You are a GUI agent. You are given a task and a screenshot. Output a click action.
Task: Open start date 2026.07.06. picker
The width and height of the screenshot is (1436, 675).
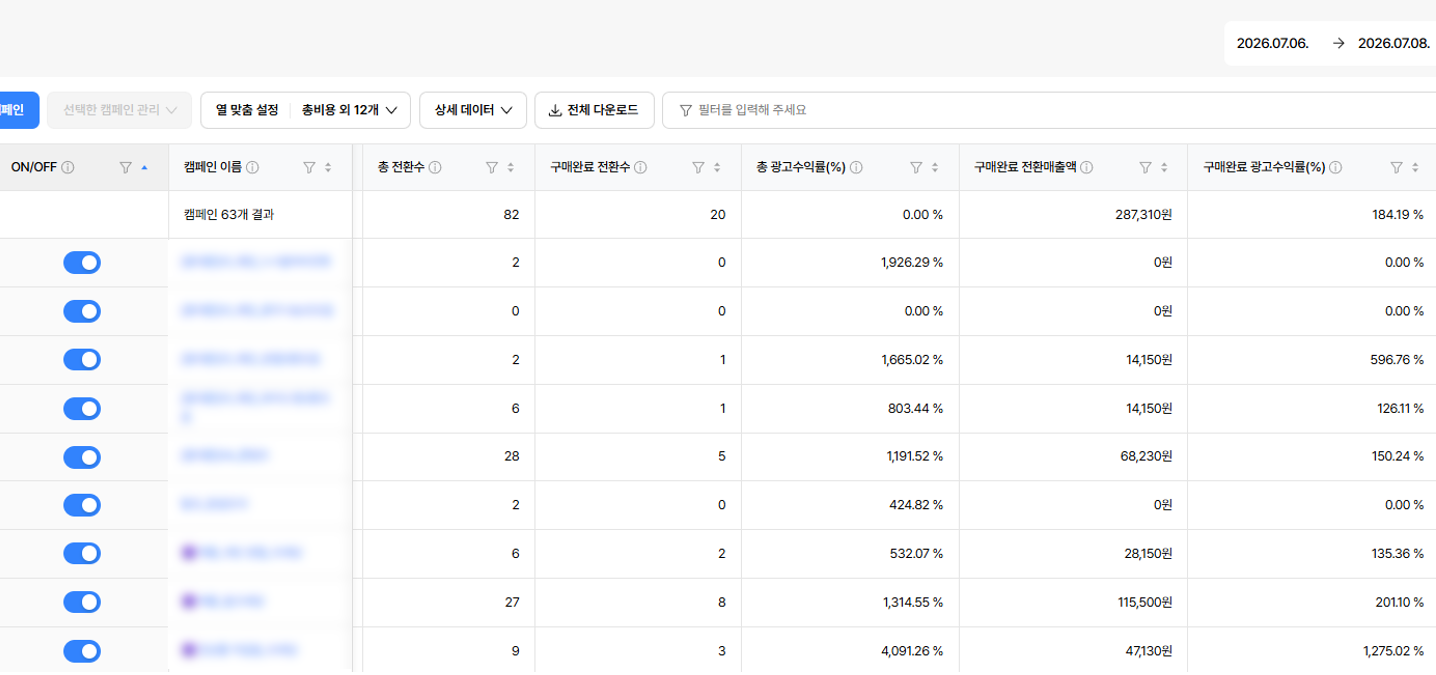pos(1273,43)
